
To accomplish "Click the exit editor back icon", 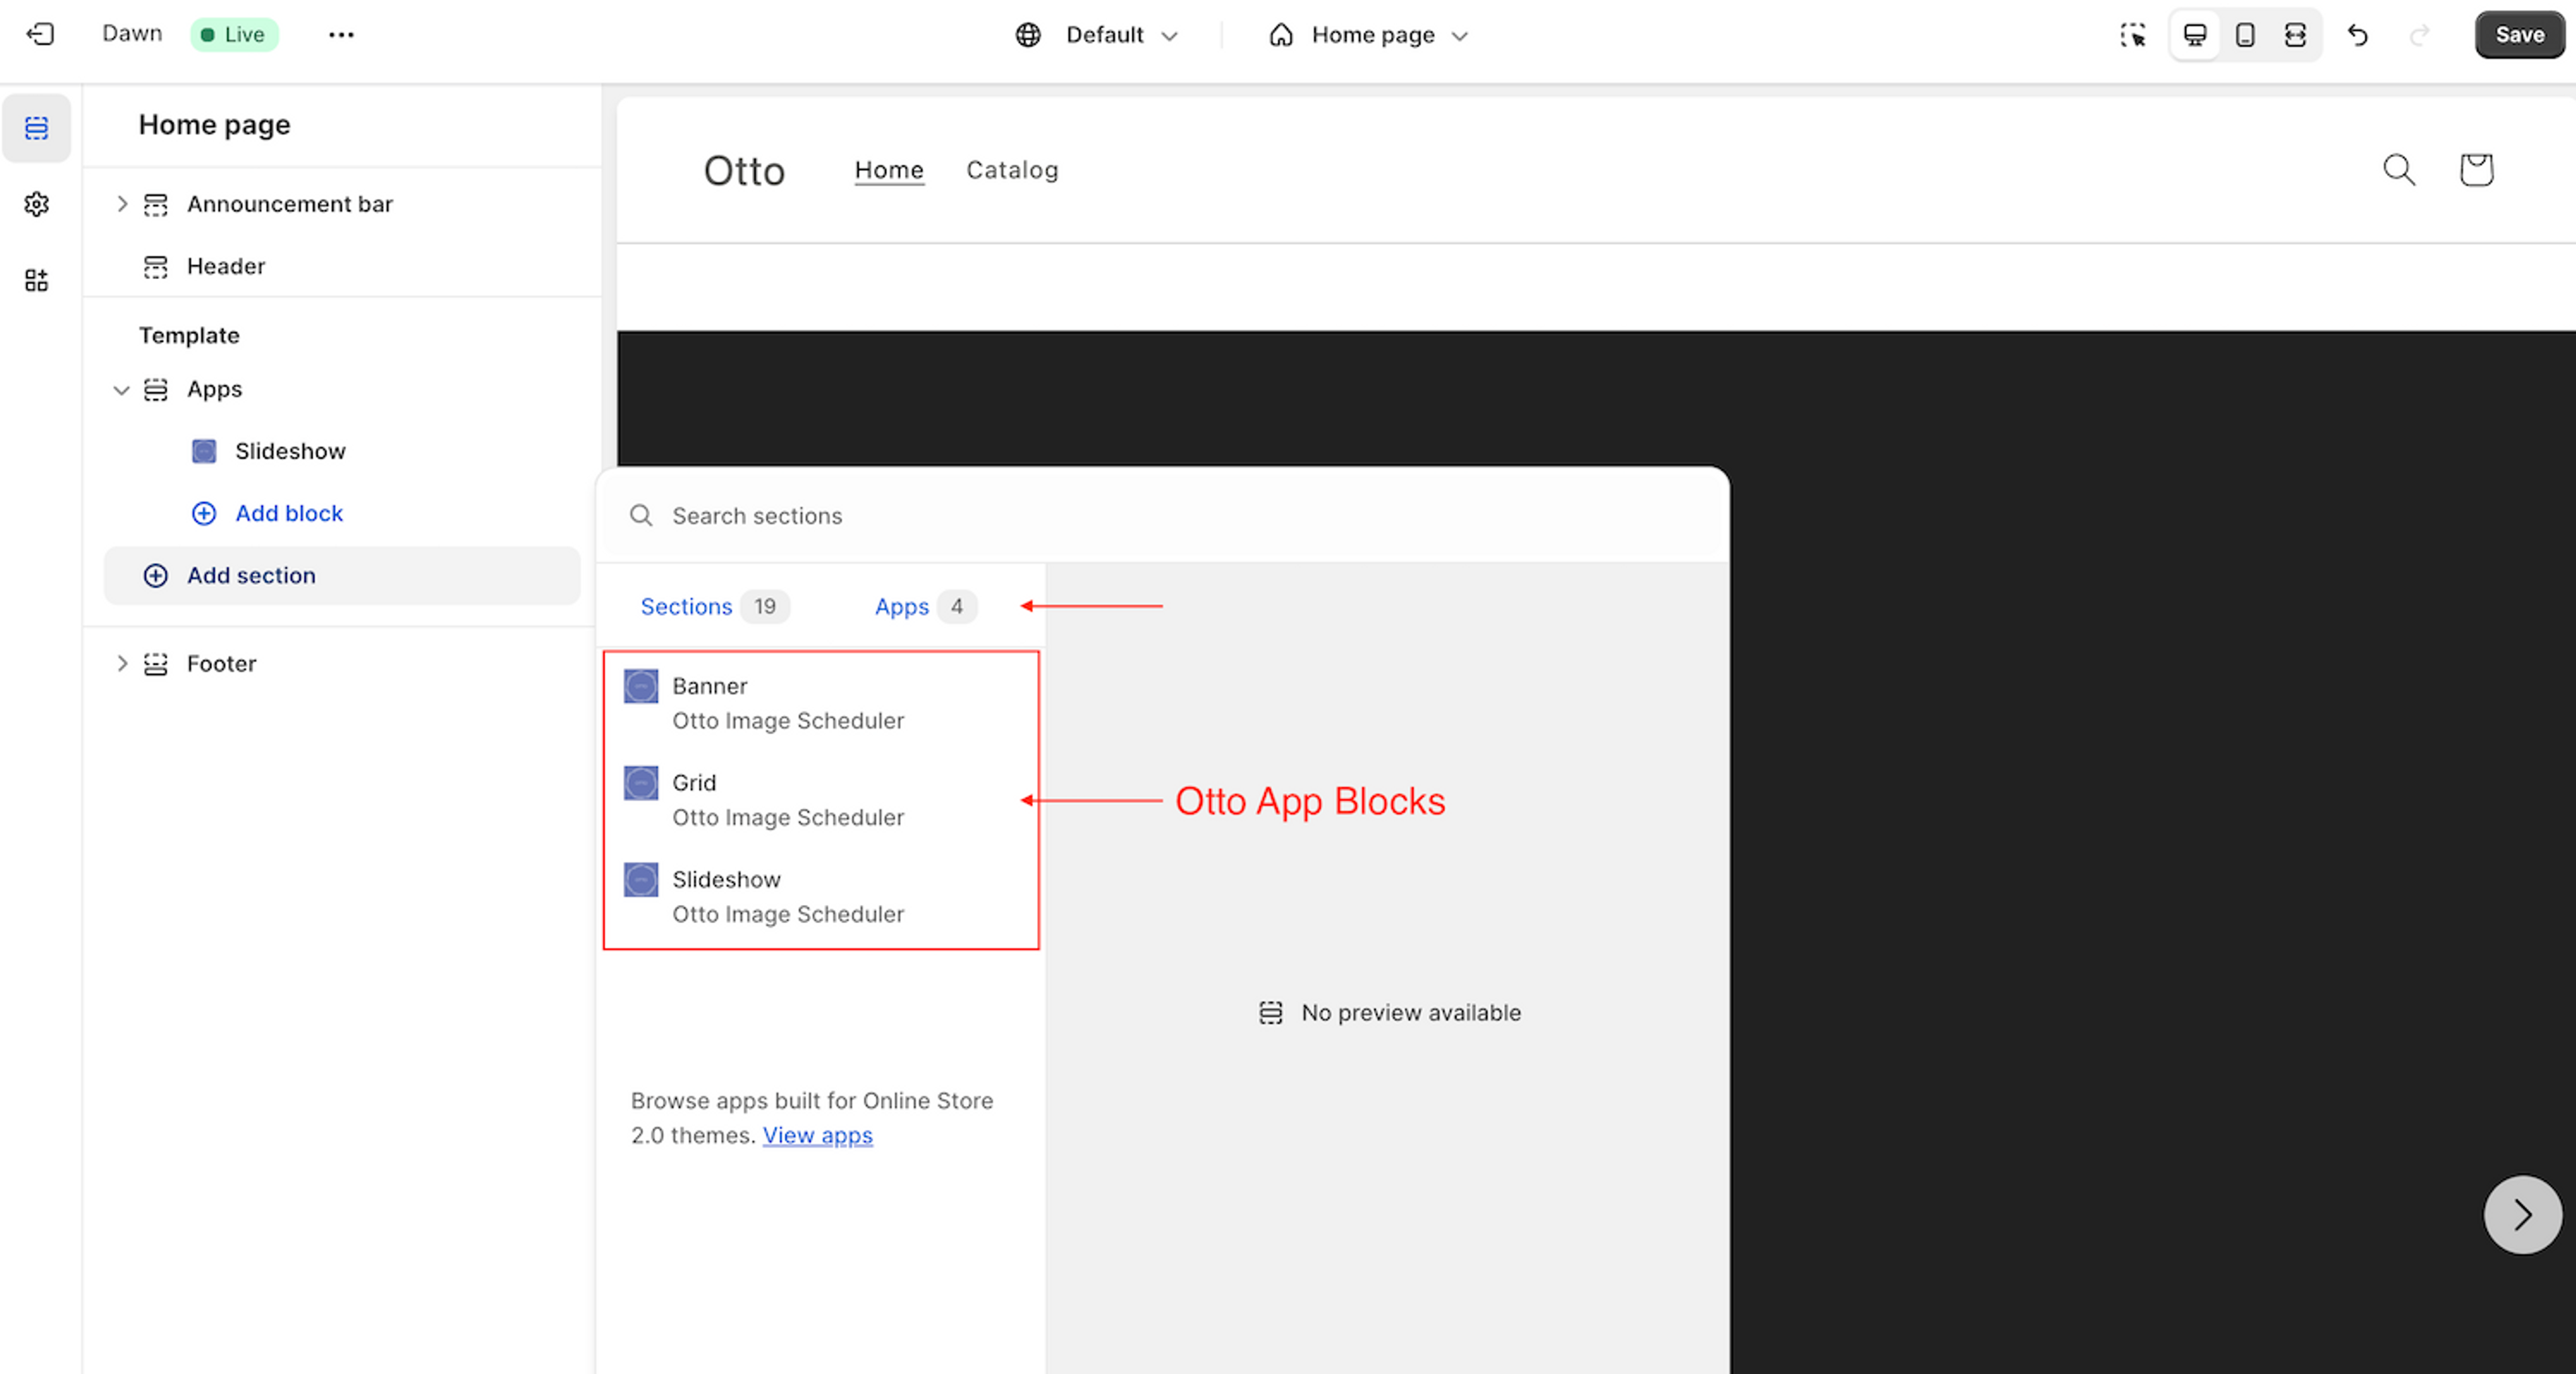I will [40, 35].
